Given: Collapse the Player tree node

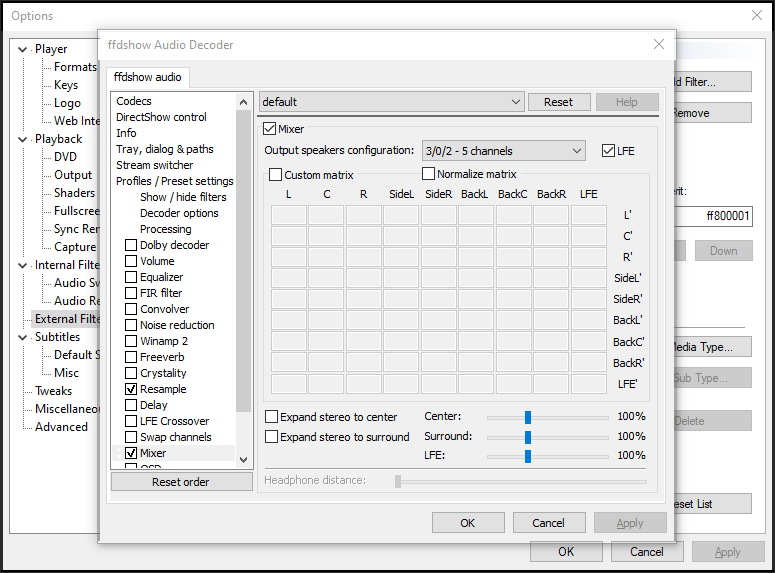Looking at the screenshot, I should tap(22, 49).
